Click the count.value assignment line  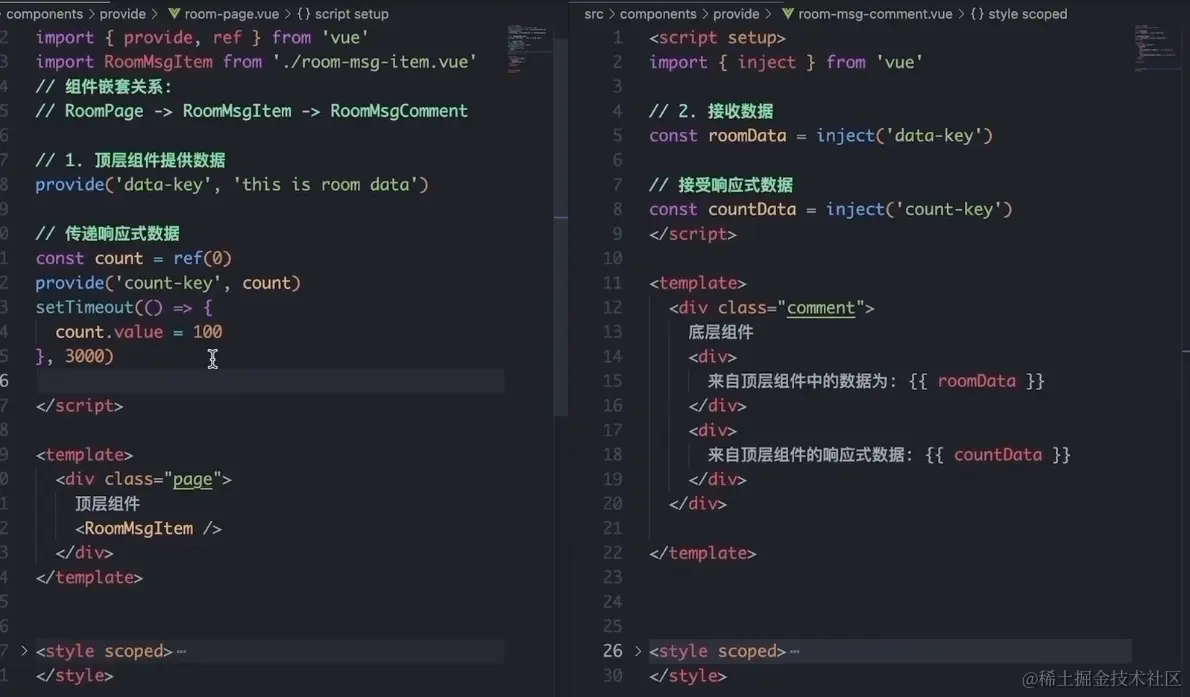point(139,332)
